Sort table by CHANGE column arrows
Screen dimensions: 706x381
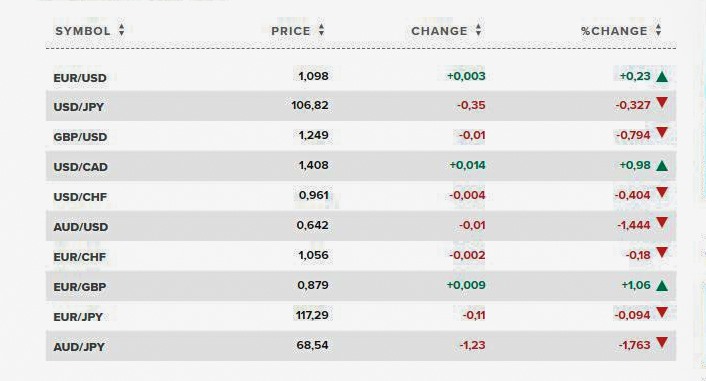(x=478, y=30)
